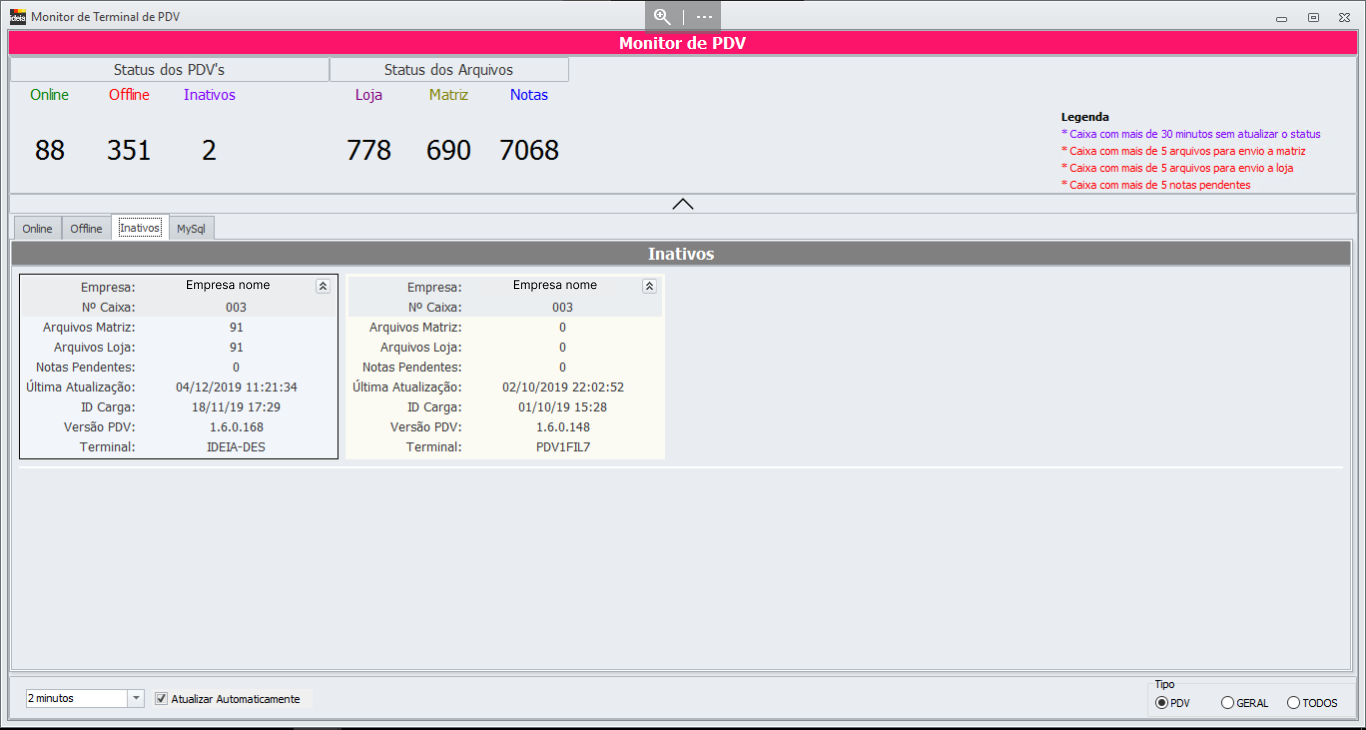Image resolution: width=1366 pixels, height=730 pixels.
Task: Open the Offline tab
Action: 86,229
